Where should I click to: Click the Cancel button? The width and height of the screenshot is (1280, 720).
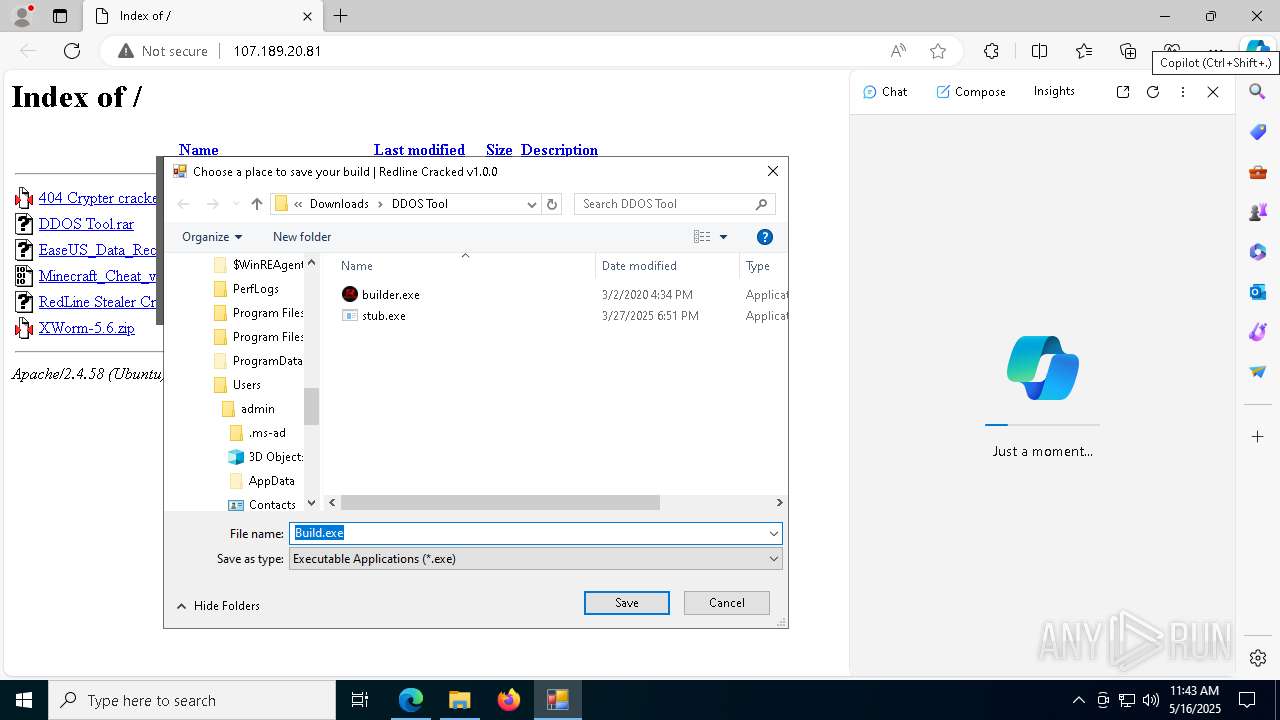727,603
